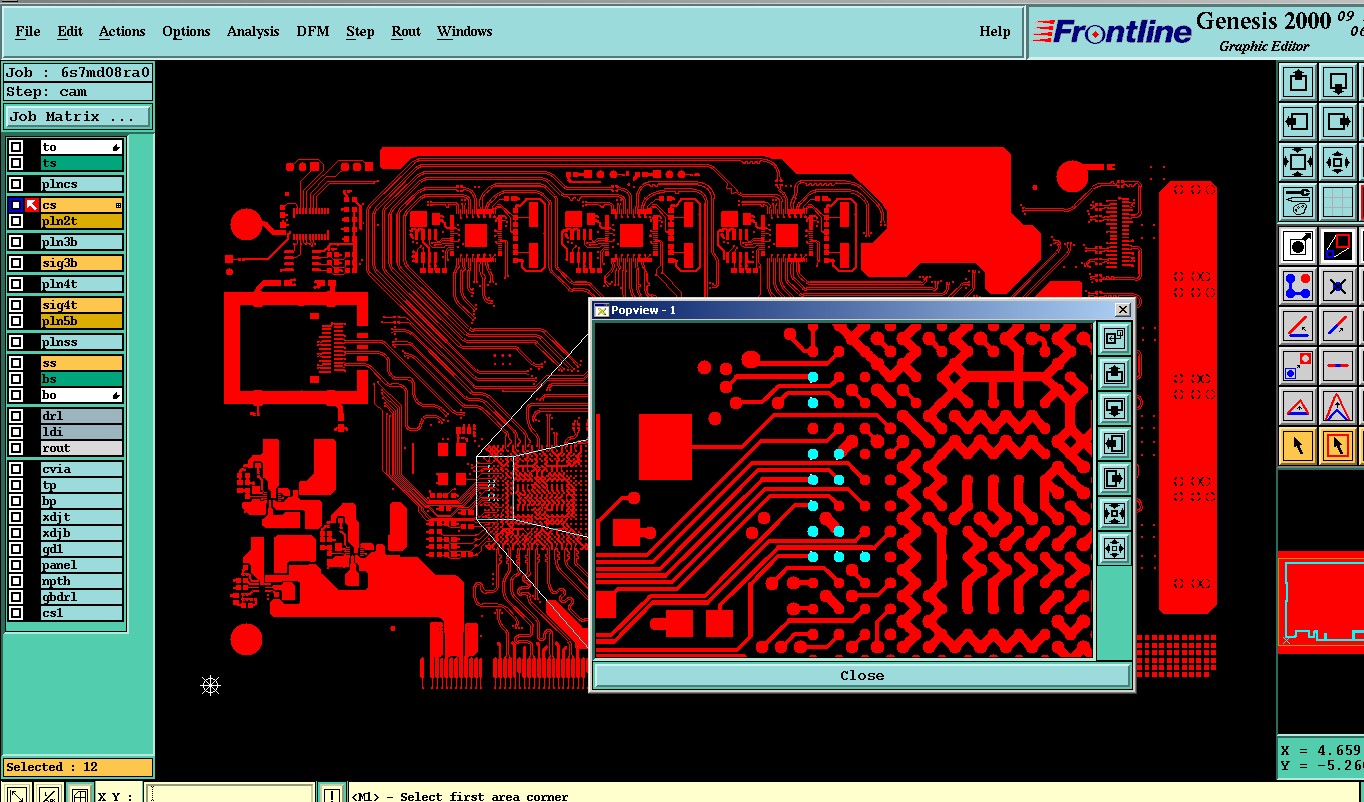Click the zoom out icon in main toolbar
1364x802 pixels.
(1338, 161)
